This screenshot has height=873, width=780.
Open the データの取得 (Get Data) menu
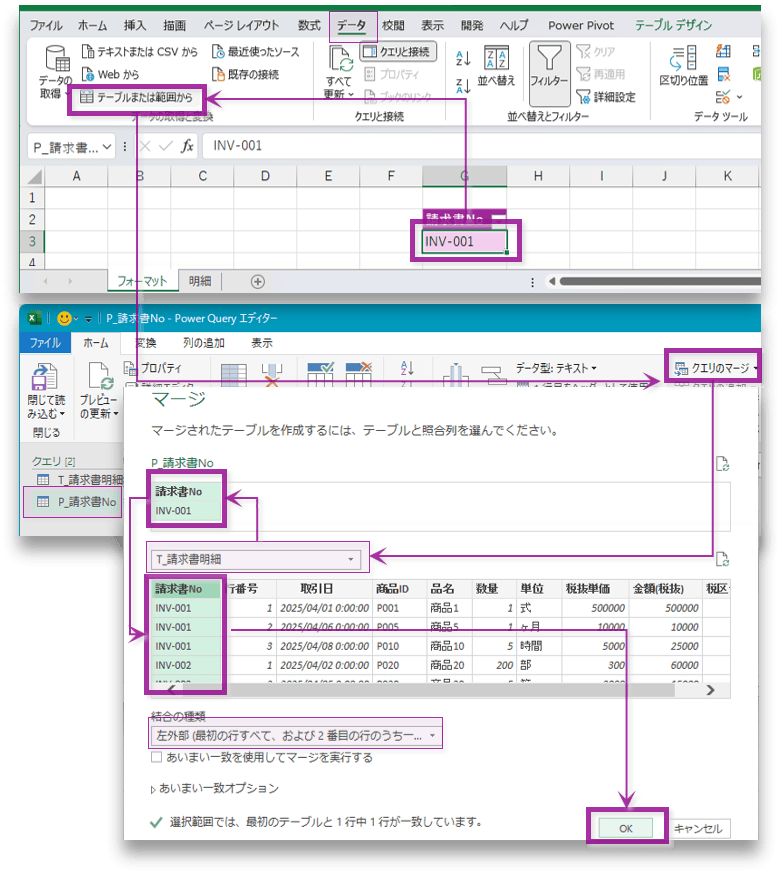coord(55,72)
